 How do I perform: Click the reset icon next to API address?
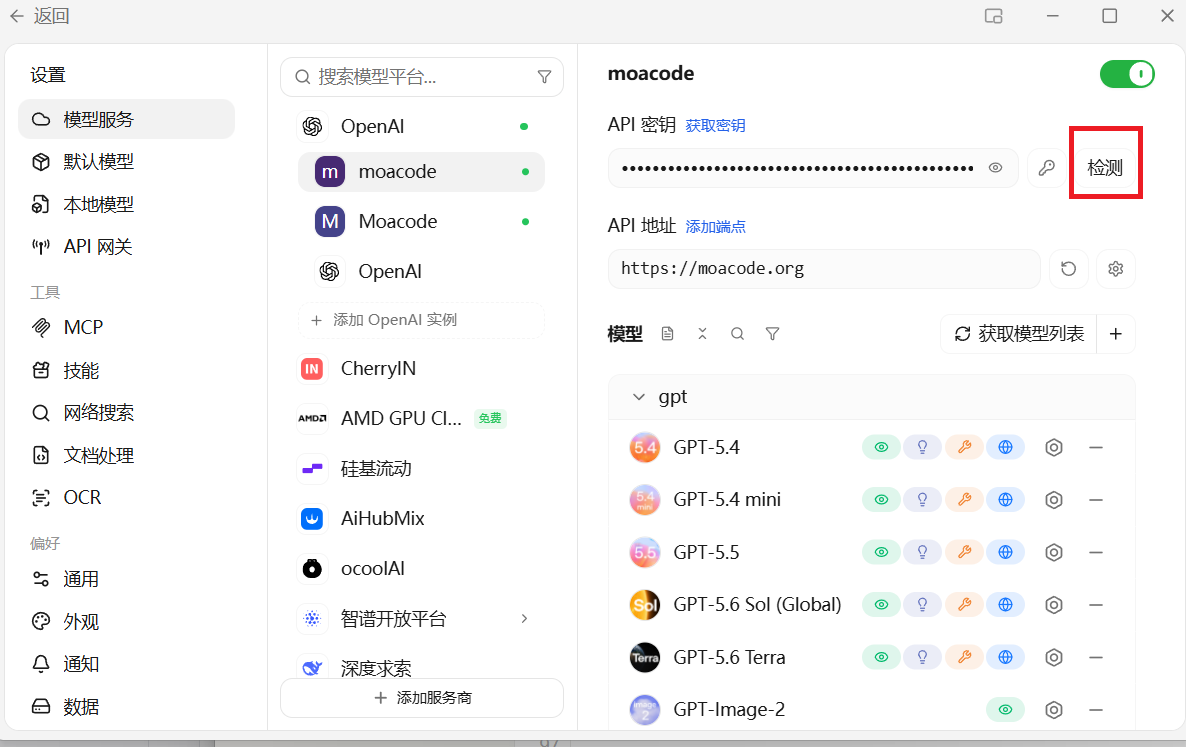(1069, 268)
